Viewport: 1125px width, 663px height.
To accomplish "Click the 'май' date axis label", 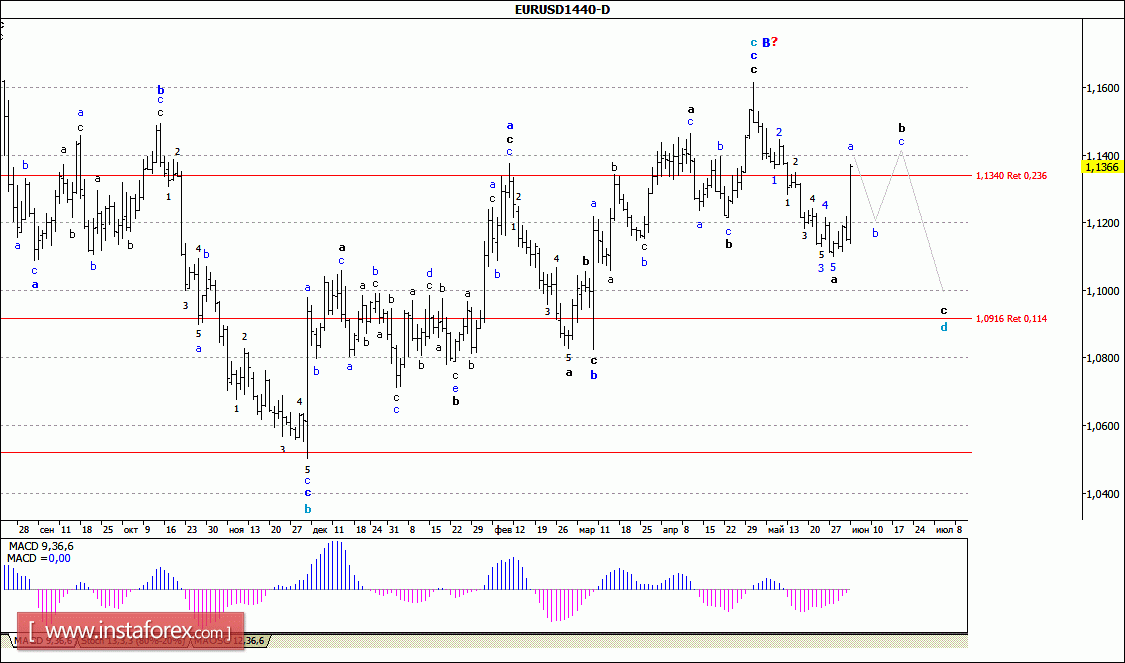I will point(776,530).
